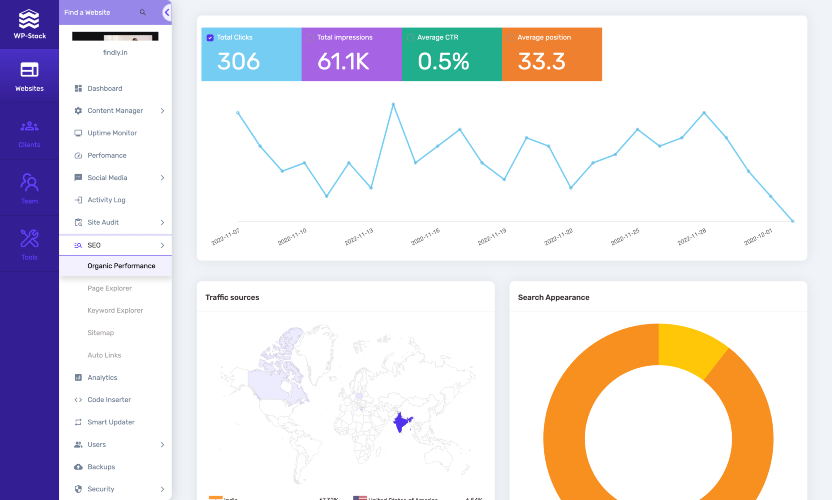The image size is (832, 500).
Task: Click the Uptime Monitor screen icon
Action: pos(78,133)
